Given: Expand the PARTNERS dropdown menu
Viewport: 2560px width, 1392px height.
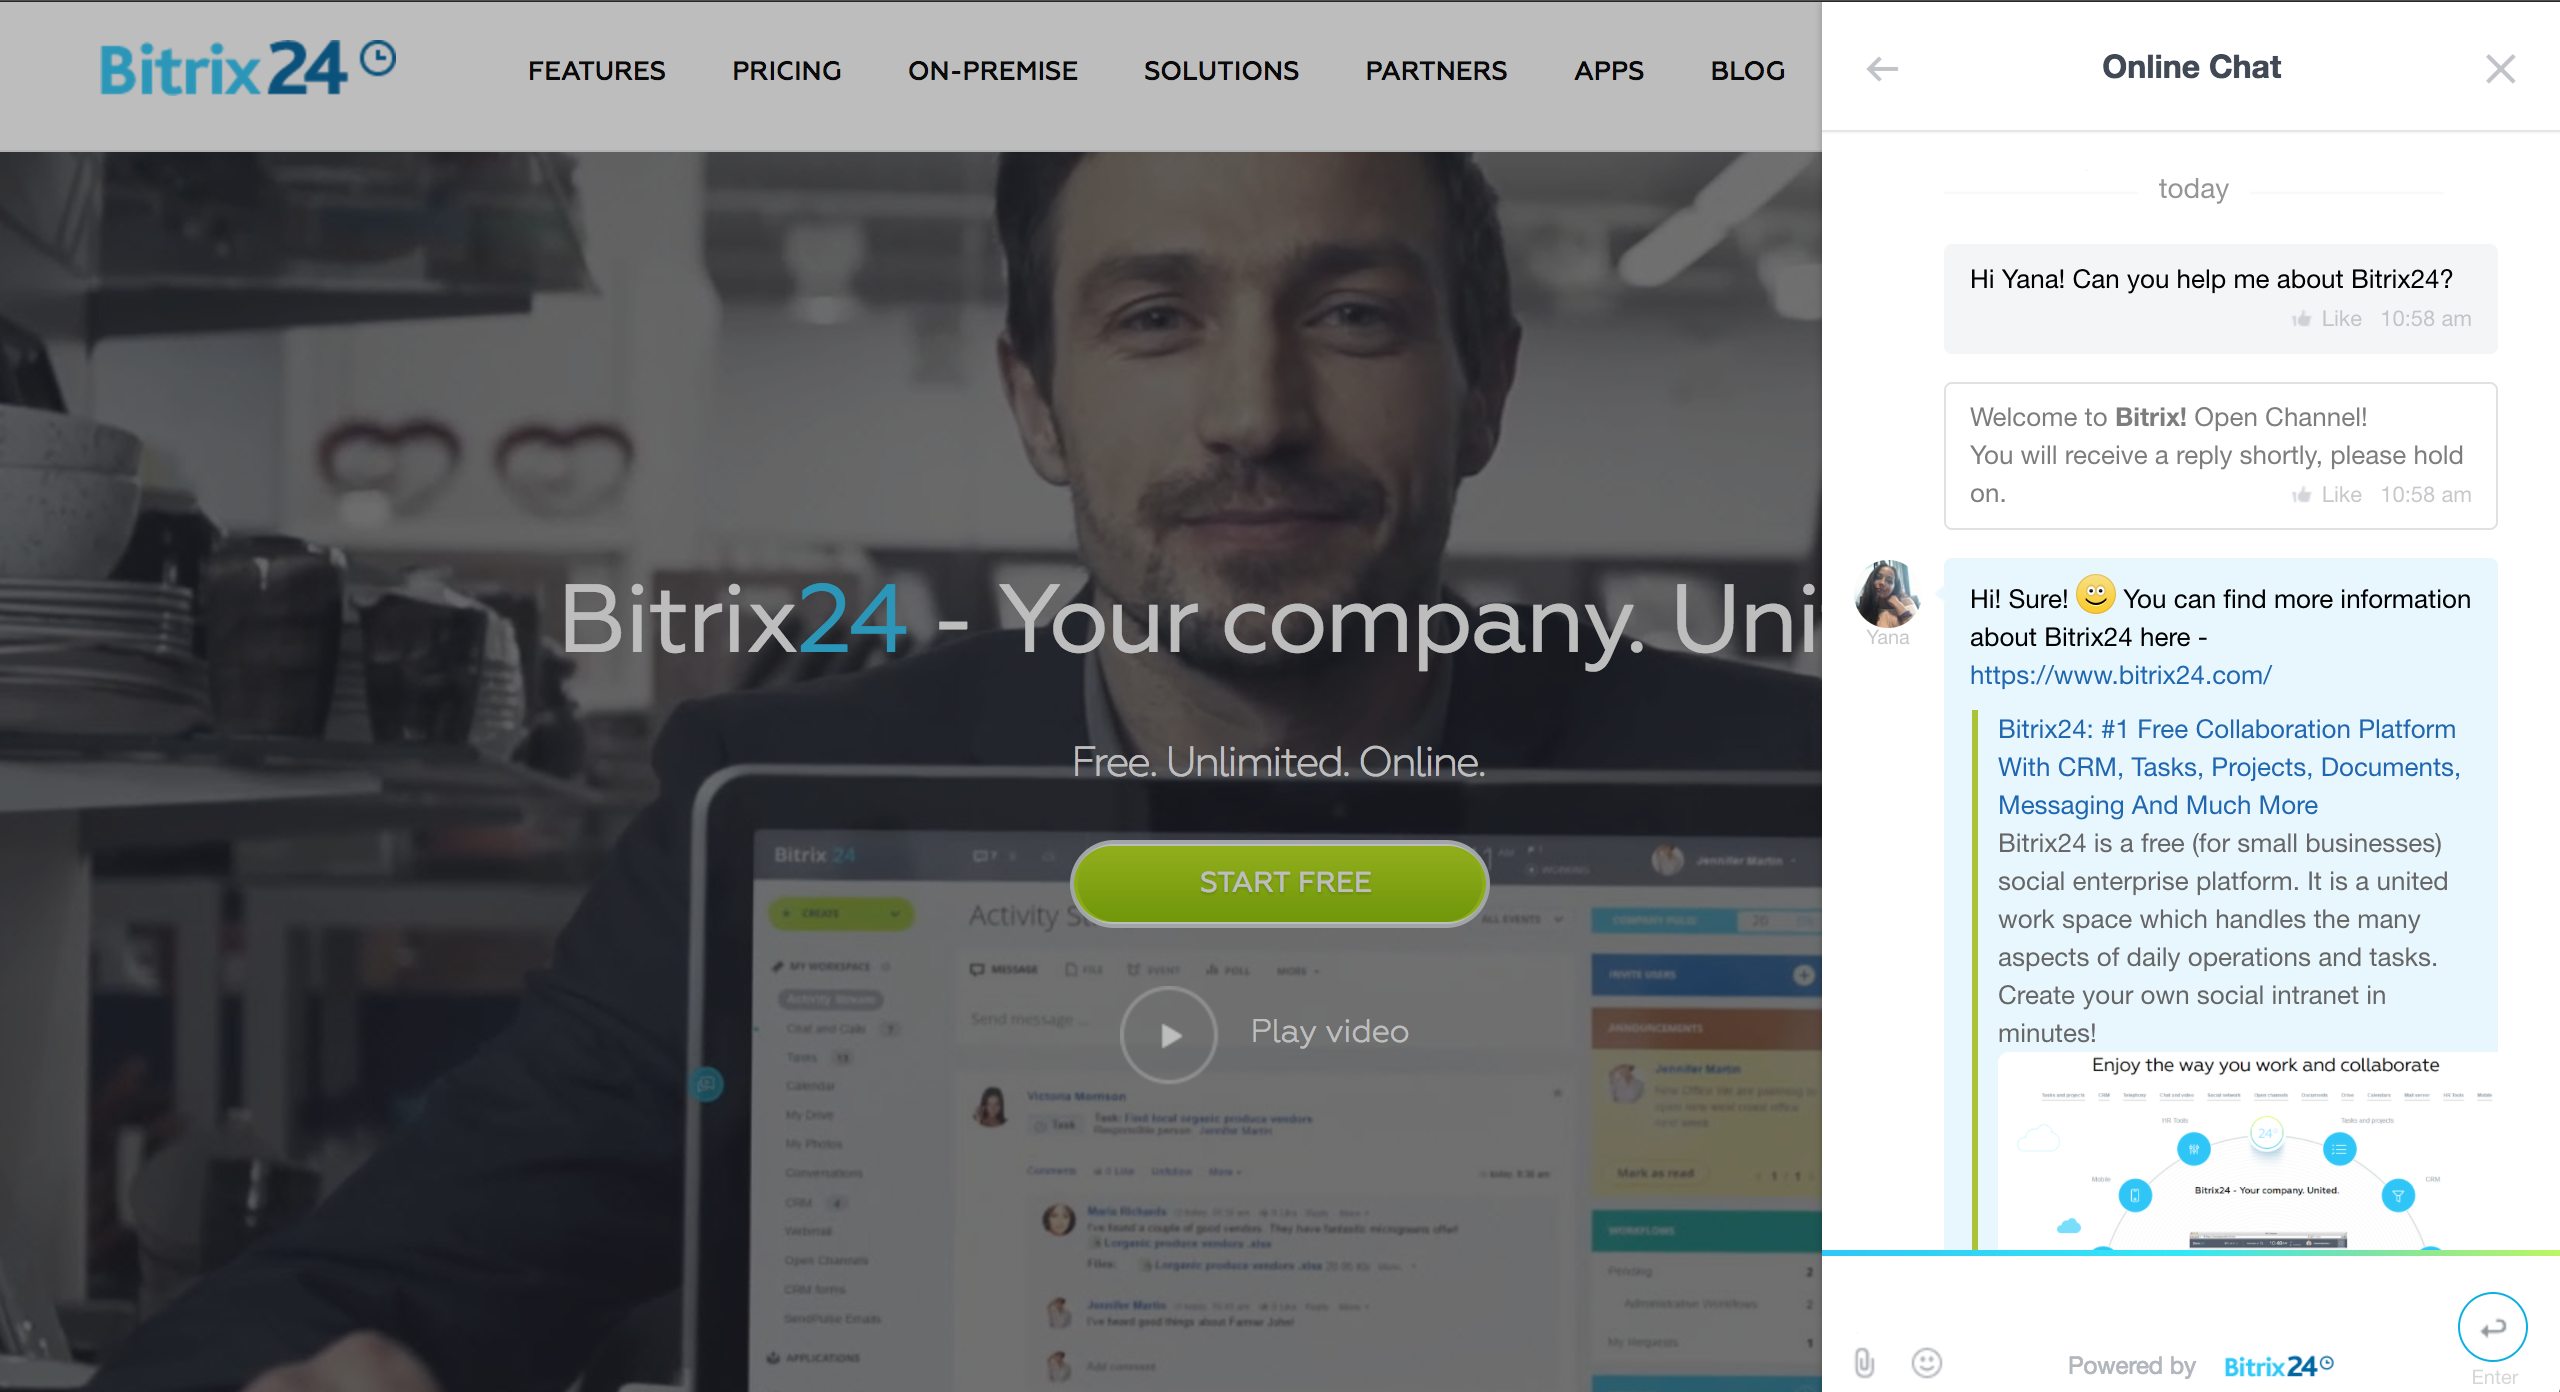Looking at the screenshot, I should click(x=1434, y=70).
